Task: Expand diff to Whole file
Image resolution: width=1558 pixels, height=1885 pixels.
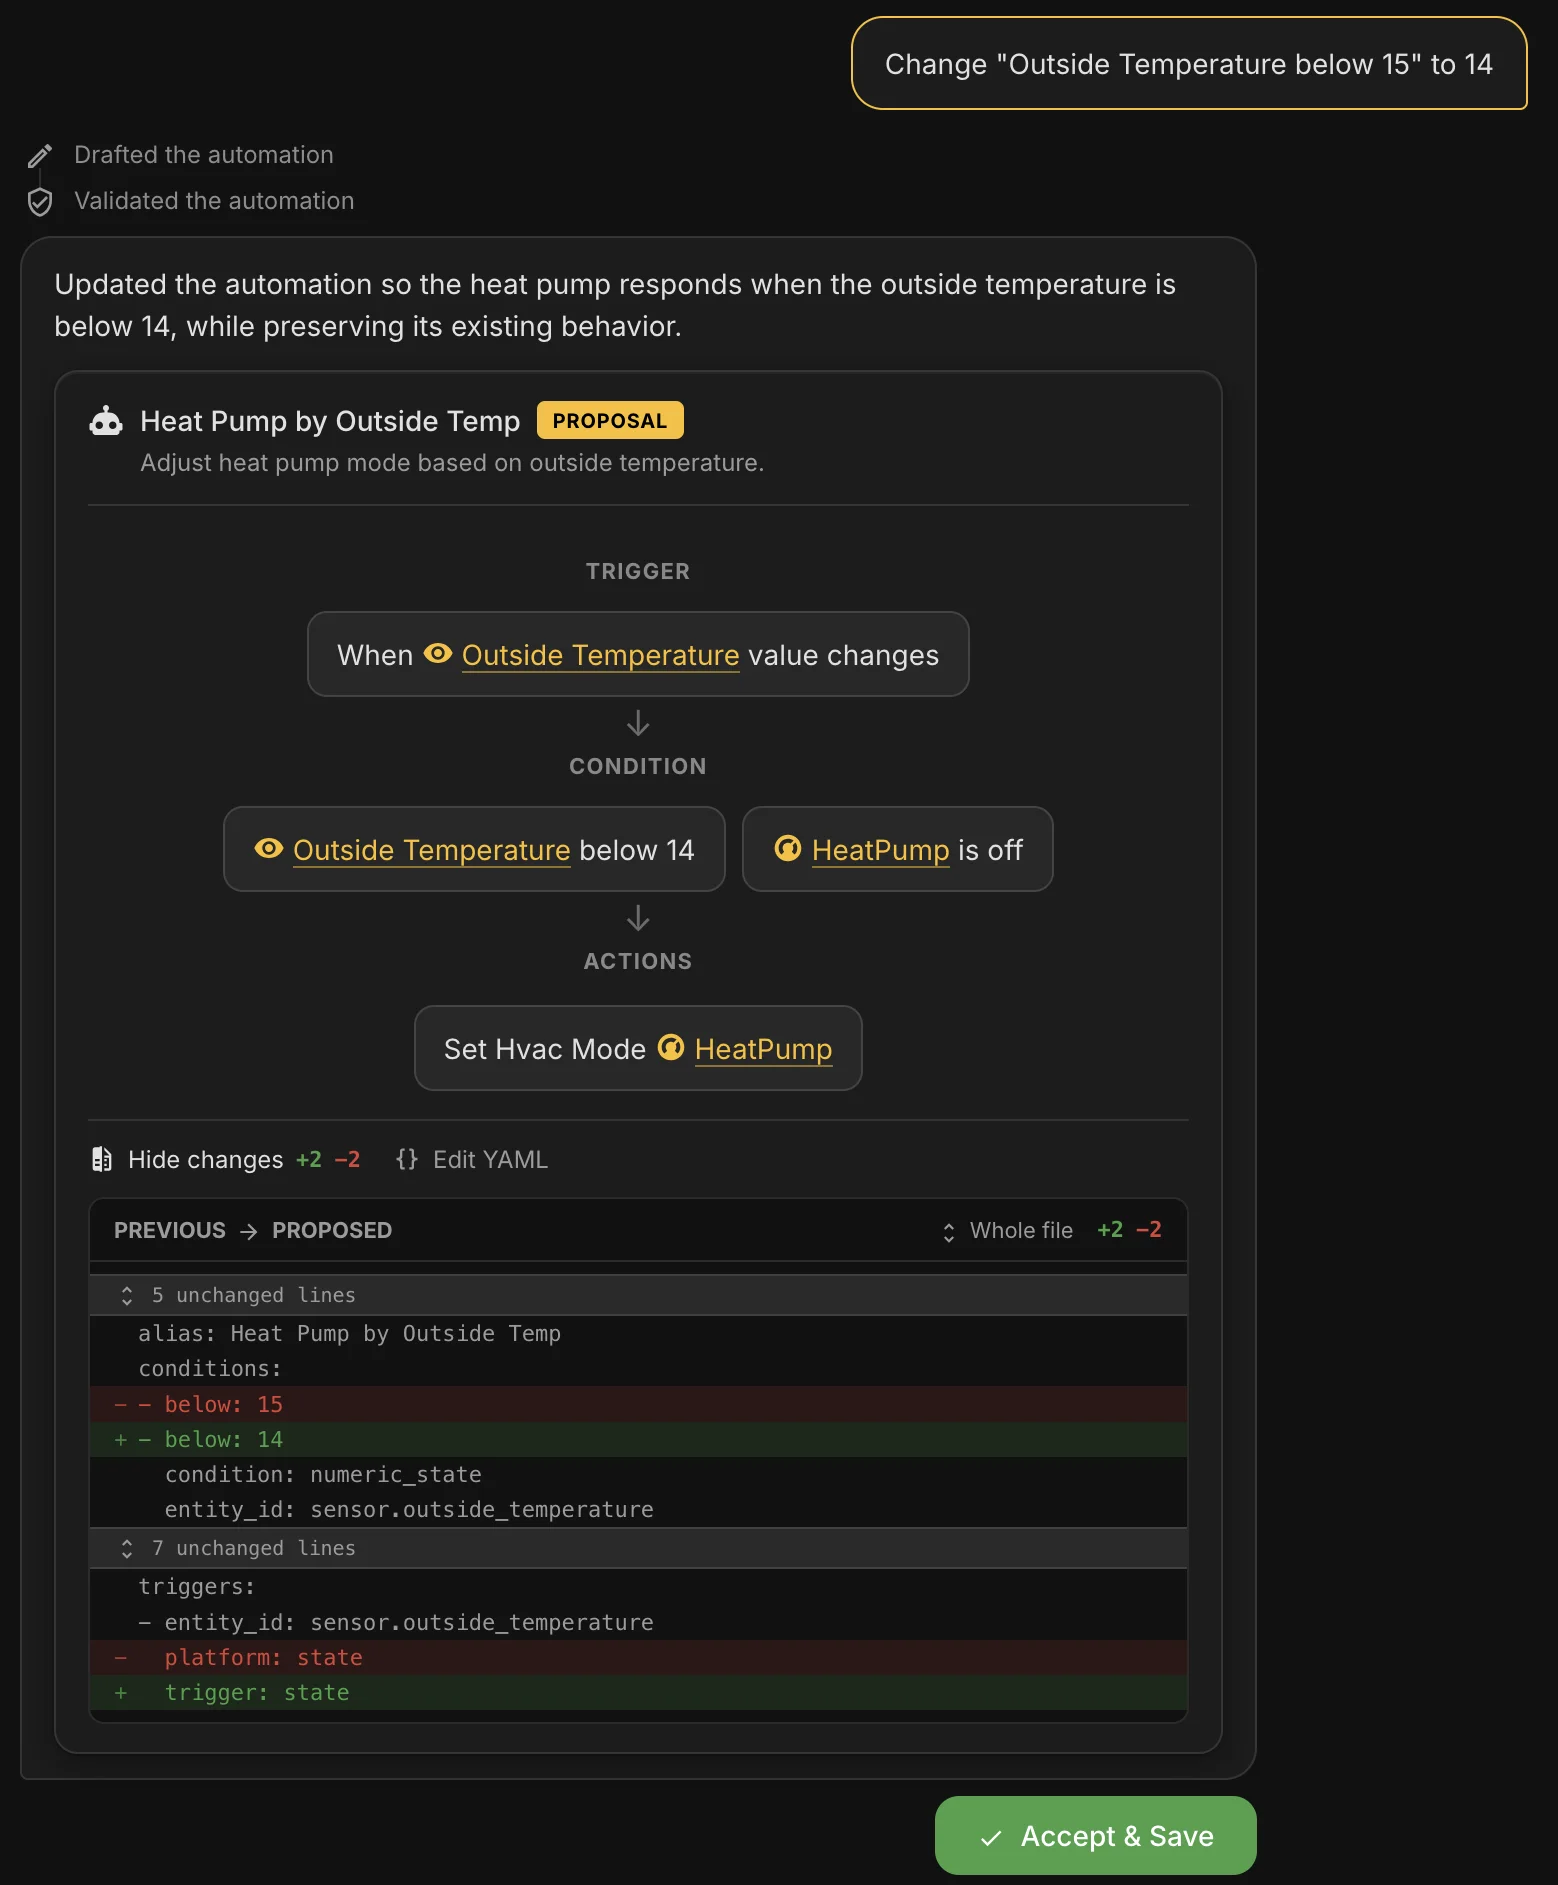Action: [x=1007, y=1231]
